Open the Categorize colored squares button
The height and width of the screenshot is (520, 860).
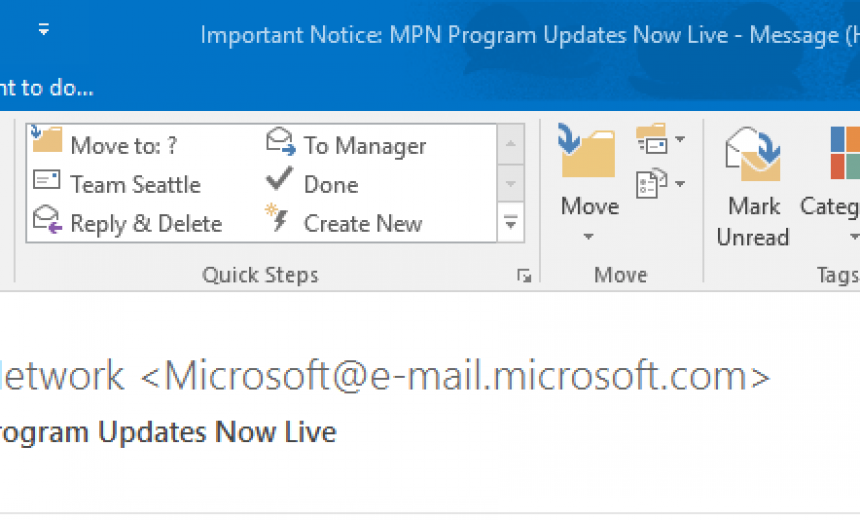(x=845, y=152)
